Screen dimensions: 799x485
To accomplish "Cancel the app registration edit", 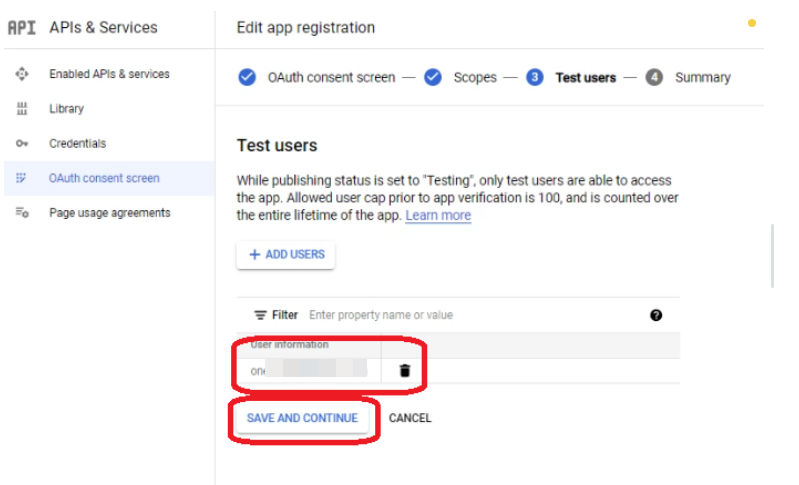I will (x=410, y=418).
